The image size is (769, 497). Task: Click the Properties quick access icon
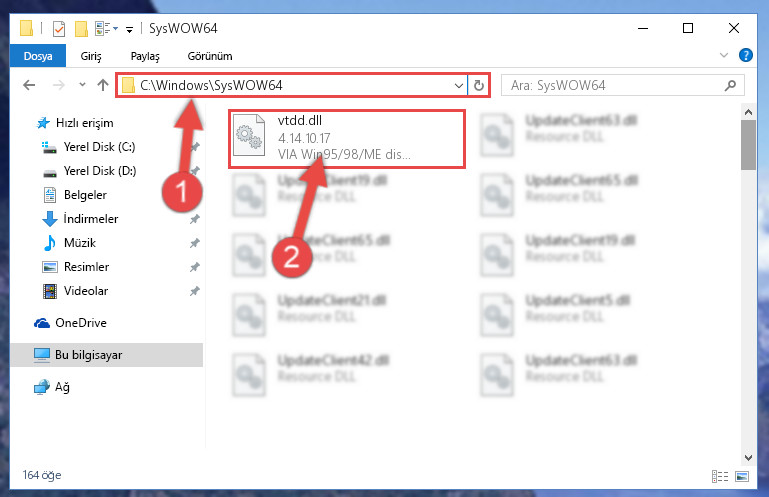point(59,28)
